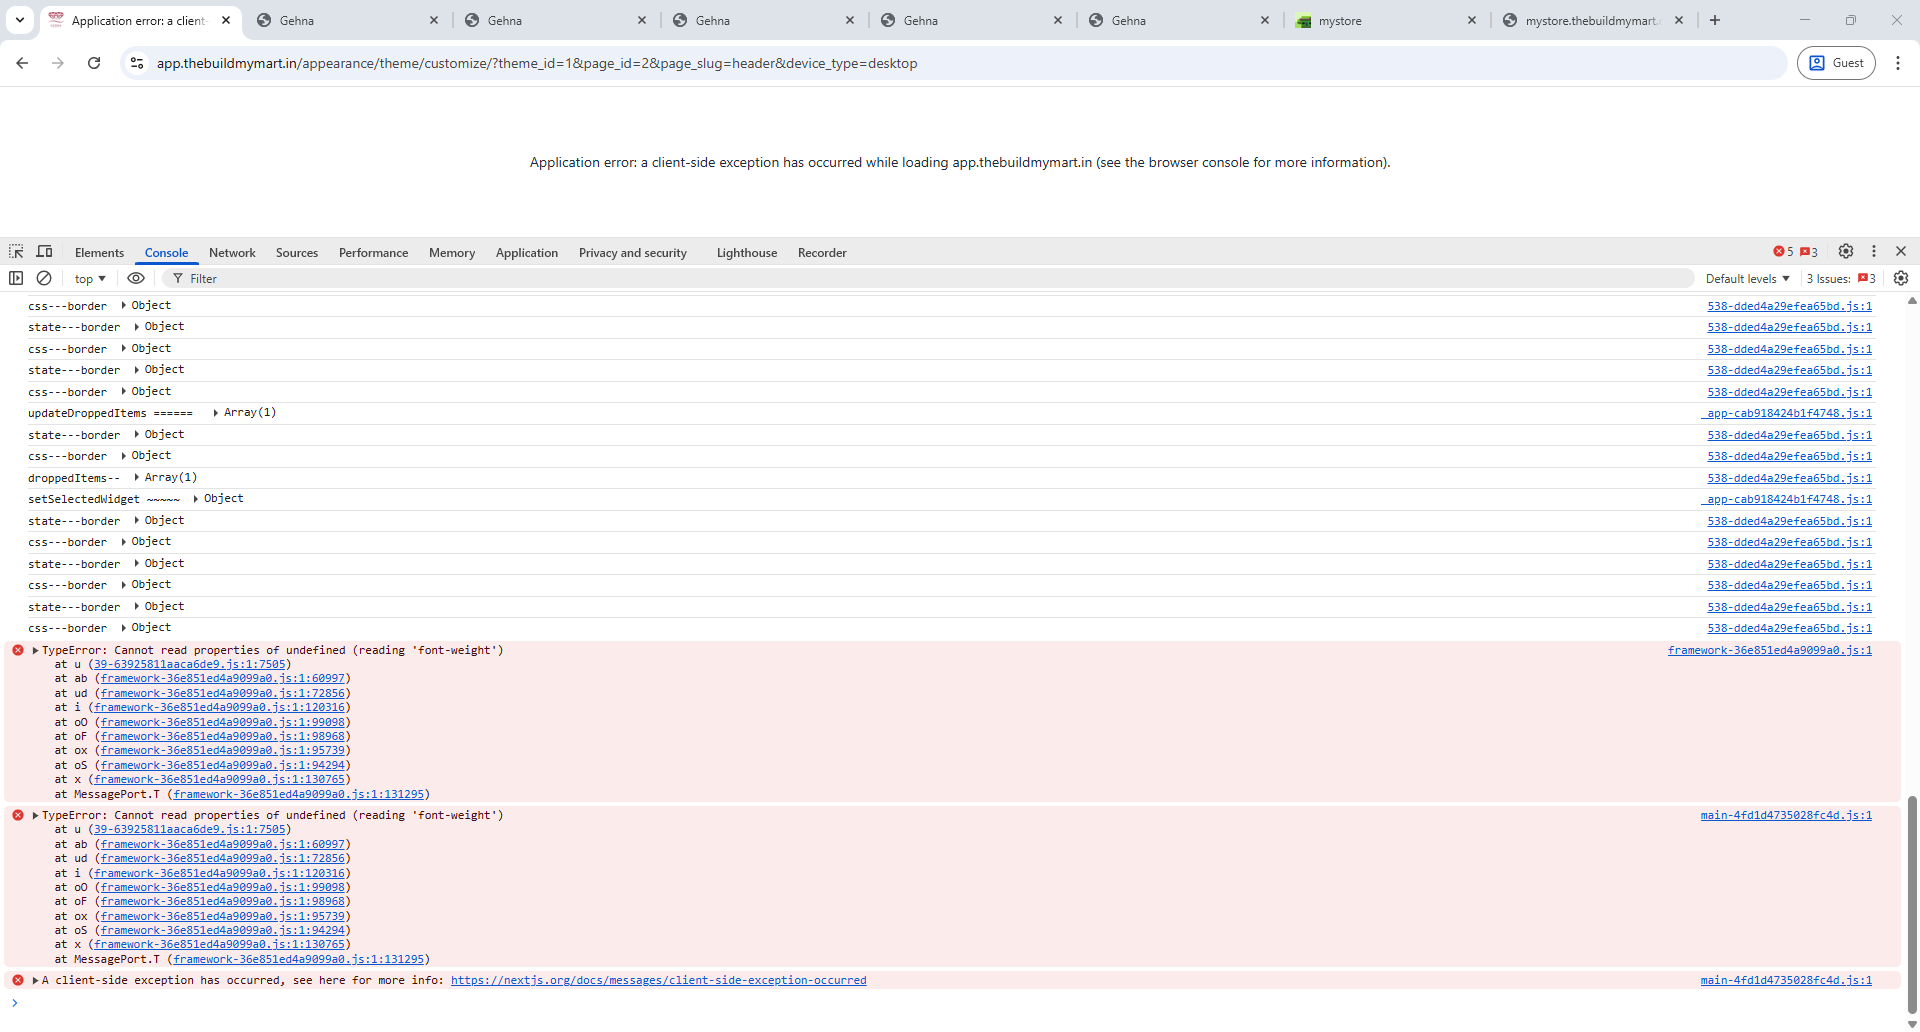Close the mystore.thebuildmymart tab
The image size is (1920, 1032).
(1679, 20)
